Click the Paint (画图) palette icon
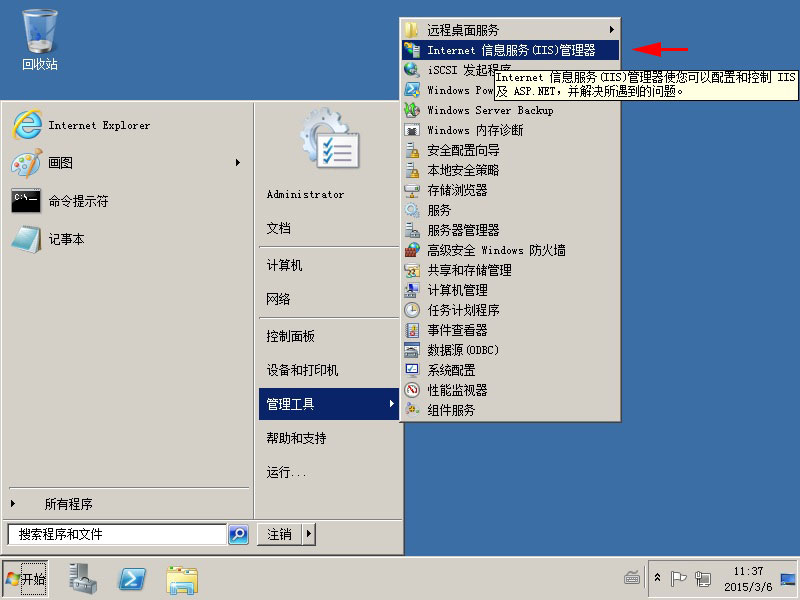The height and width of the screenshot is (600, 800). tap(26, 163)
